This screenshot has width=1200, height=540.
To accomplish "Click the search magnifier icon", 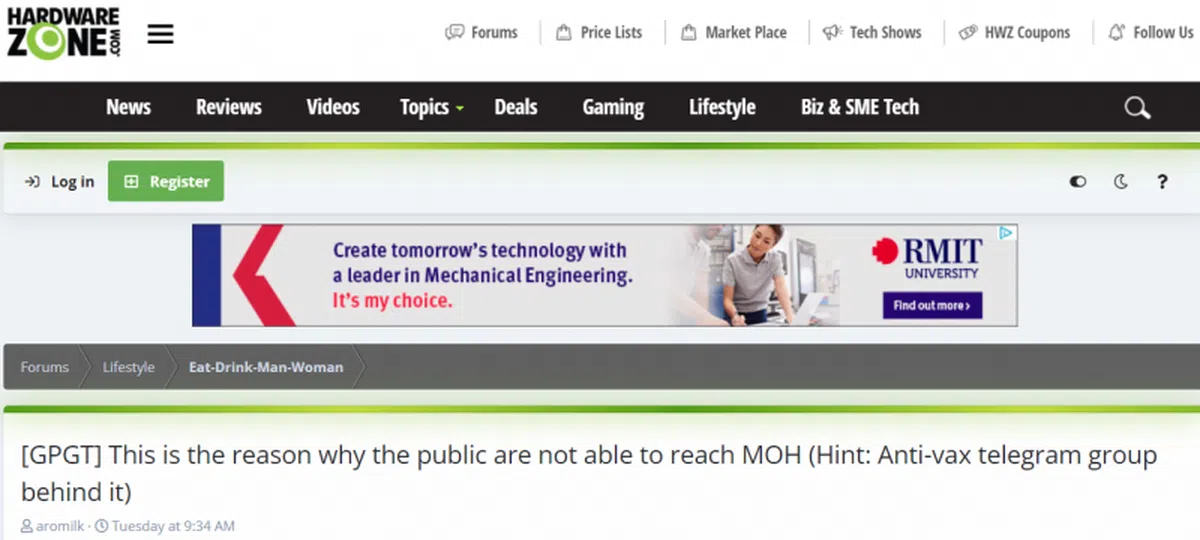I will [x=1137, y=108].
